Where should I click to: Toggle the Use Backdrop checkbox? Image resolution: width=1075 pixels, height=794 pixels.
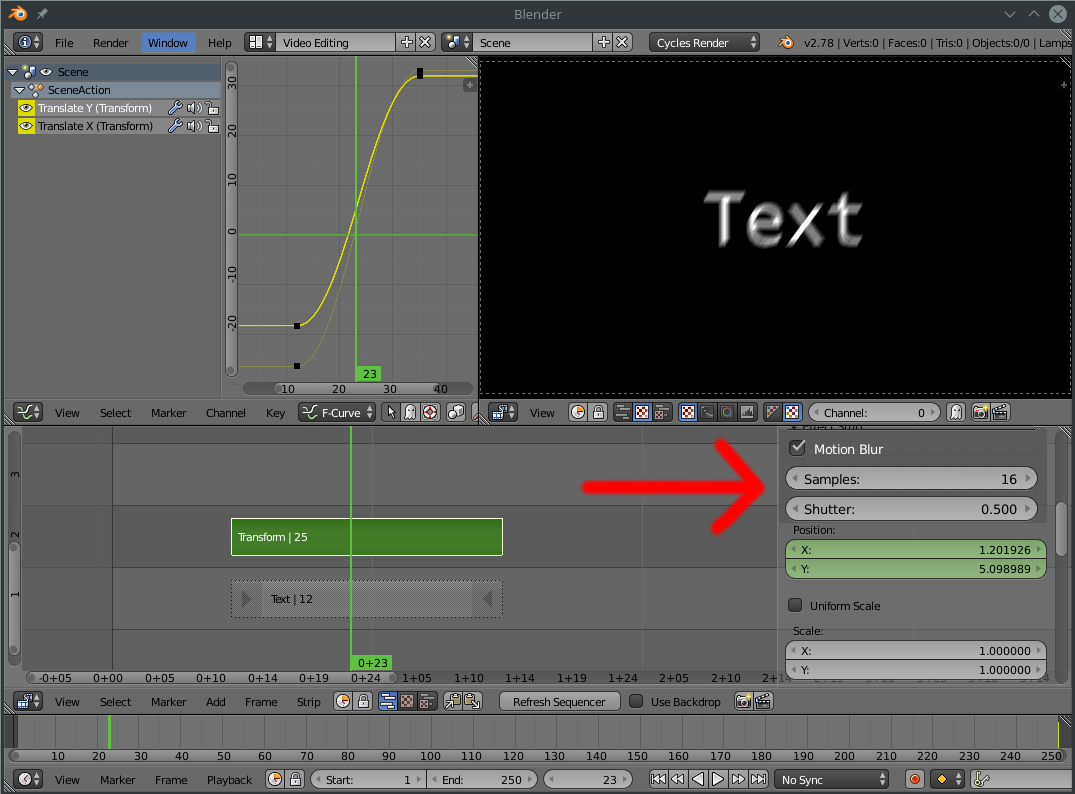[x=636, y=701]
